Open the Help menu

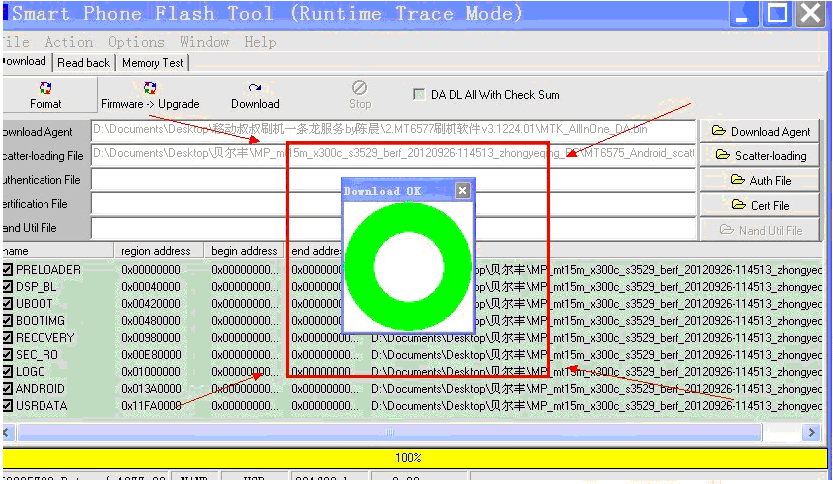[260, 42]
